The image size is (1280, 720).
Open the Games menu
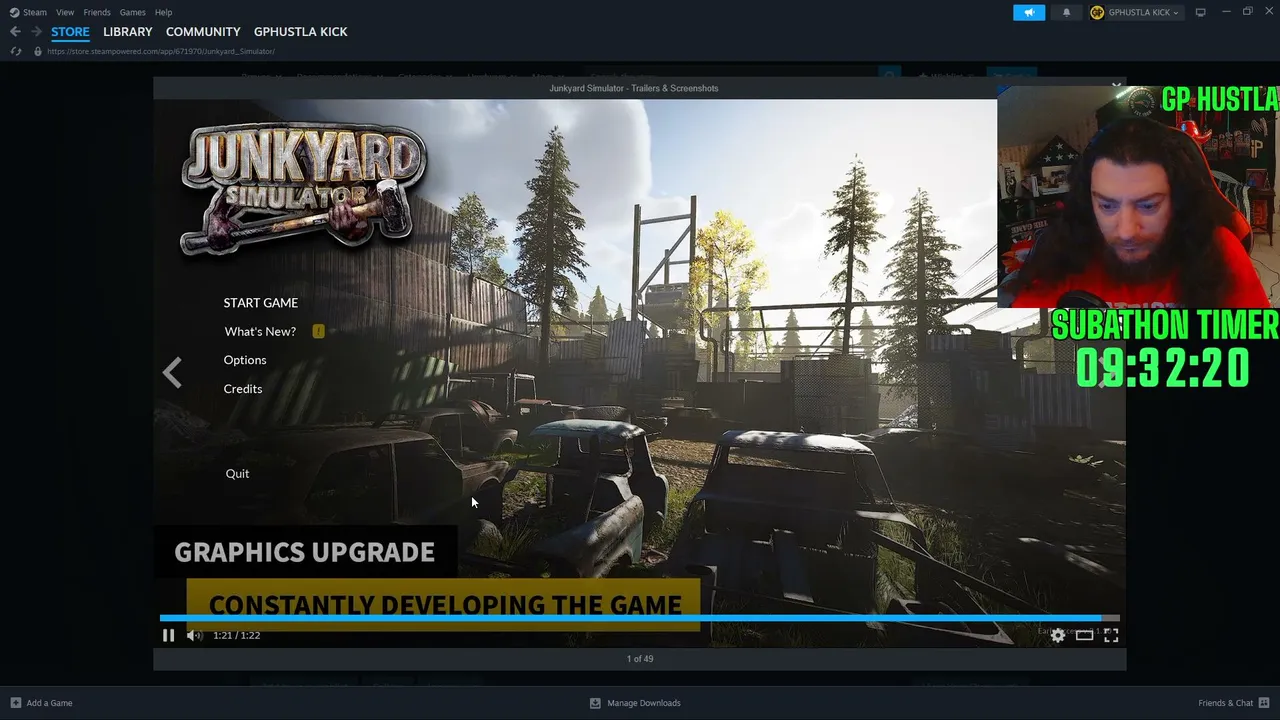pos(132,12)
